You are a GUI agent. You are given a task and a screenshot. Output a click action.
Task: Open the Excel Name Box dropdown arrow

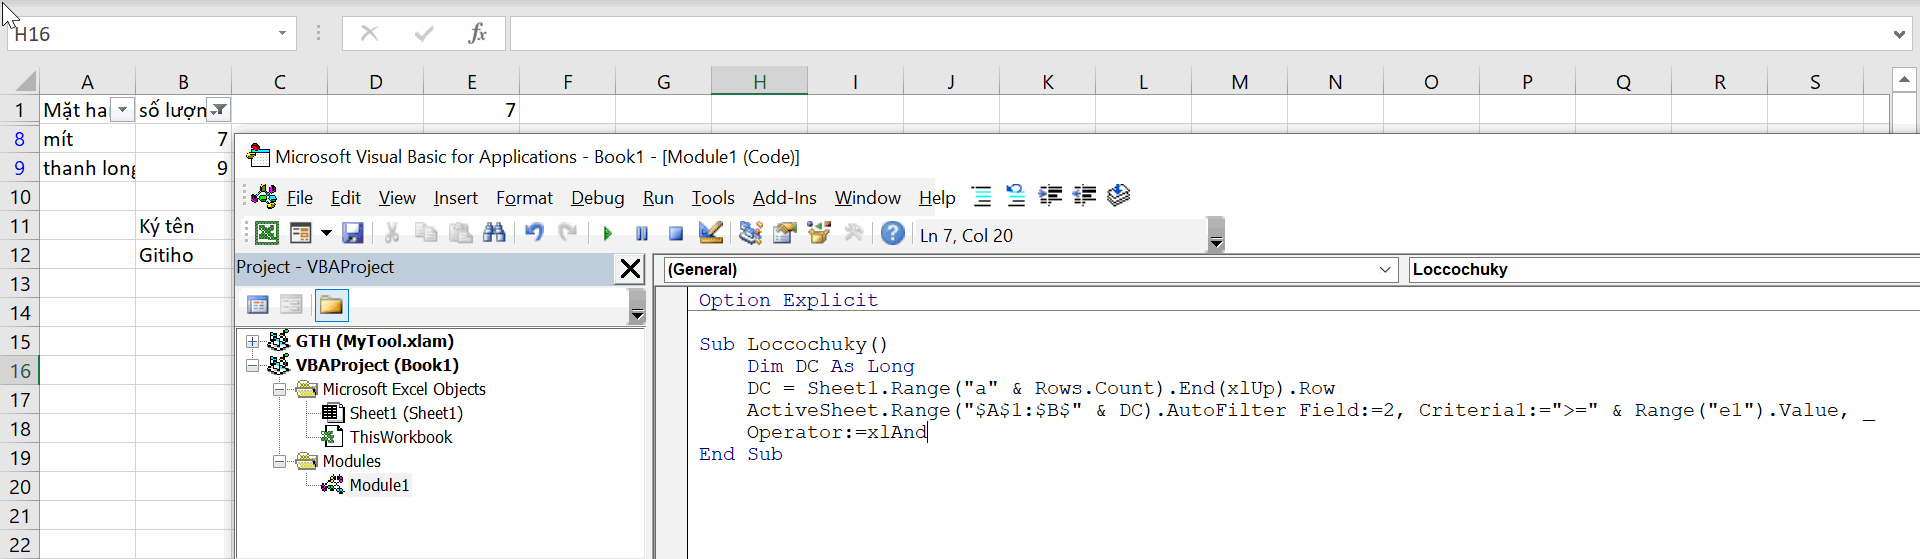coord(282,33)
